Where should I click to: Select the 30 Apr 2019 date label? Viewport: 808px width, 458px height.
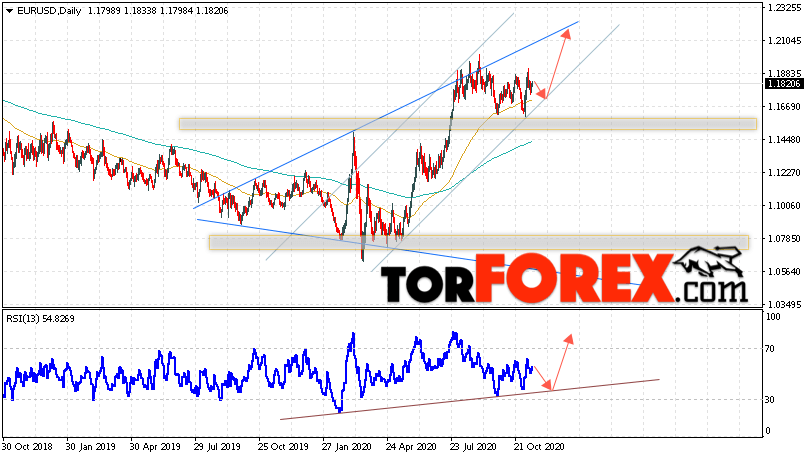155,447
